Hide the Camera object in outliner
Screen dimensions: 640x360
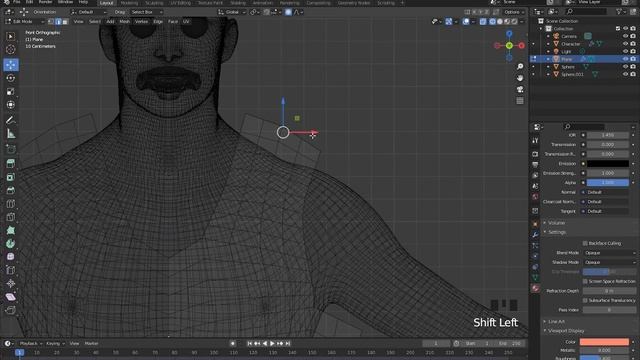625,36
